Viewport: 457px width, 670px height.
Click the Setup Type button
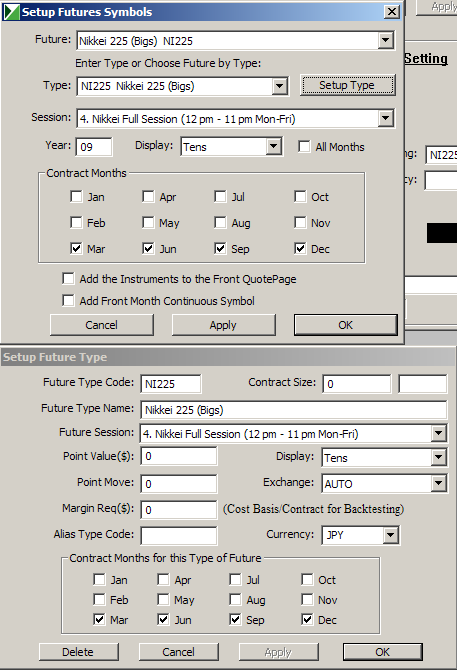(x=347, y=85)
